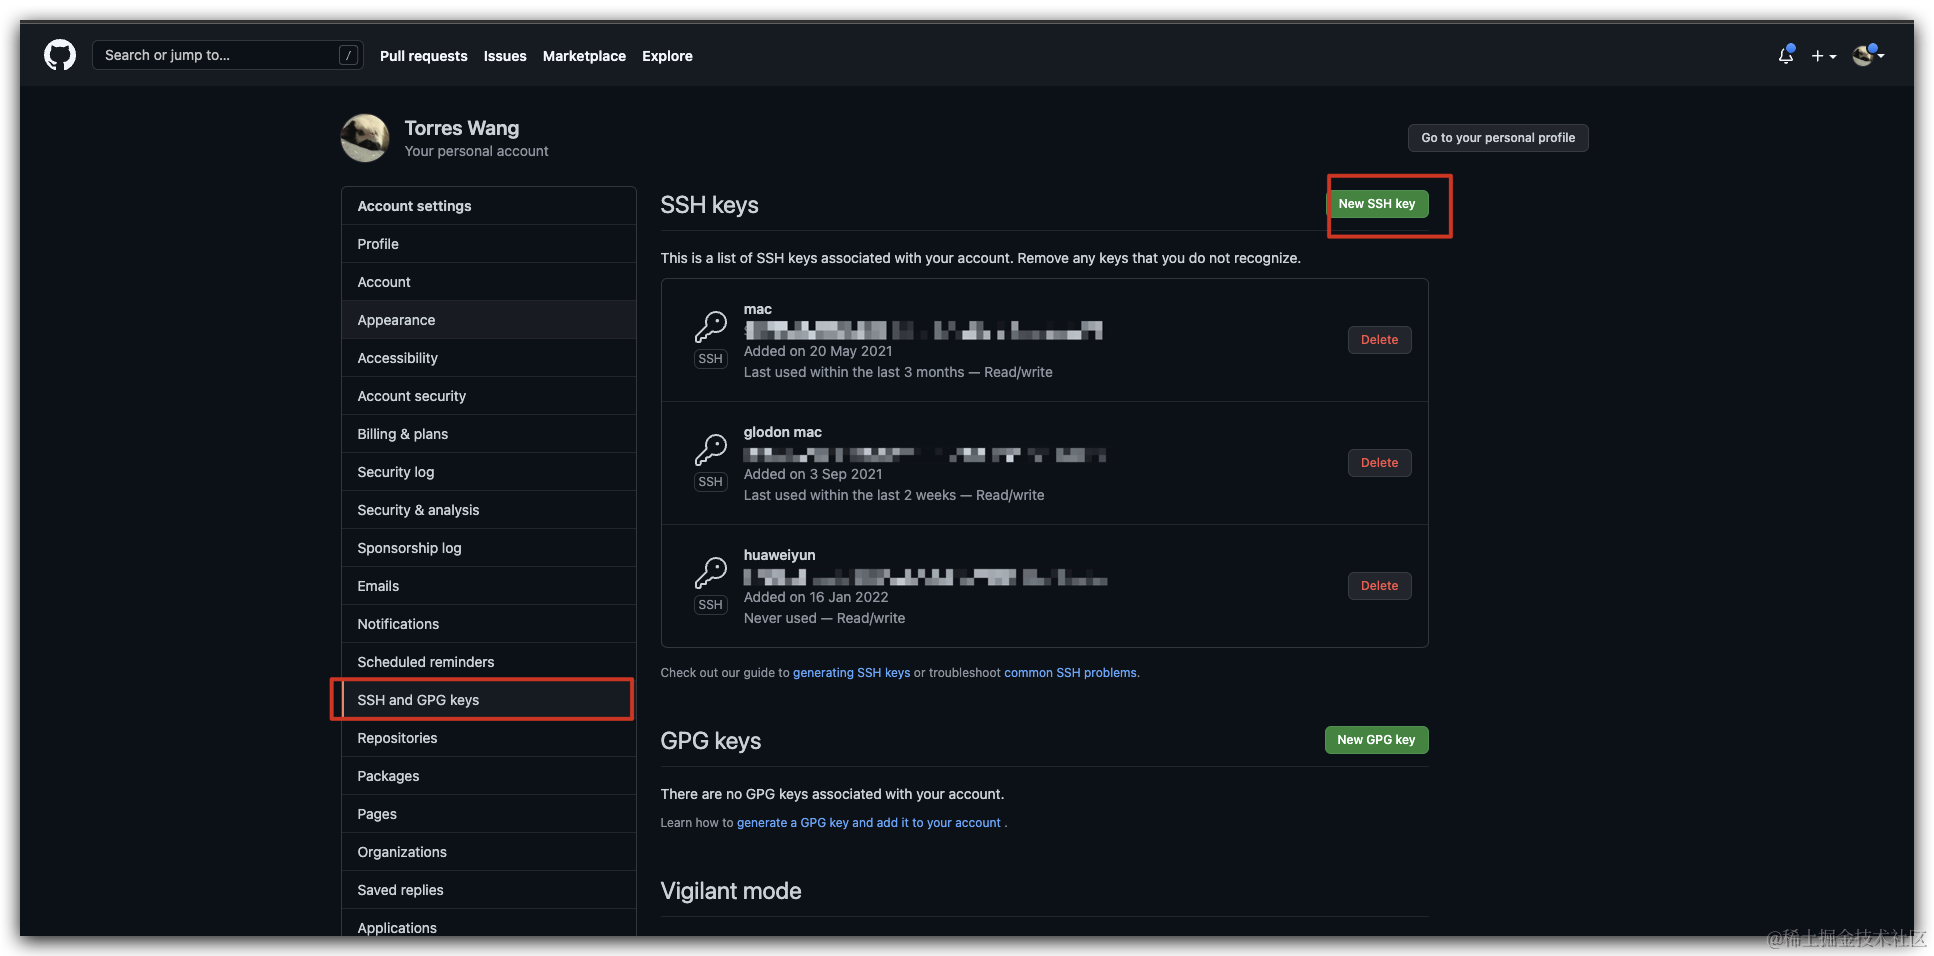Open generate a GPG key help link
The width and height of the screenshot is (1934, 956).
point(869,823)
